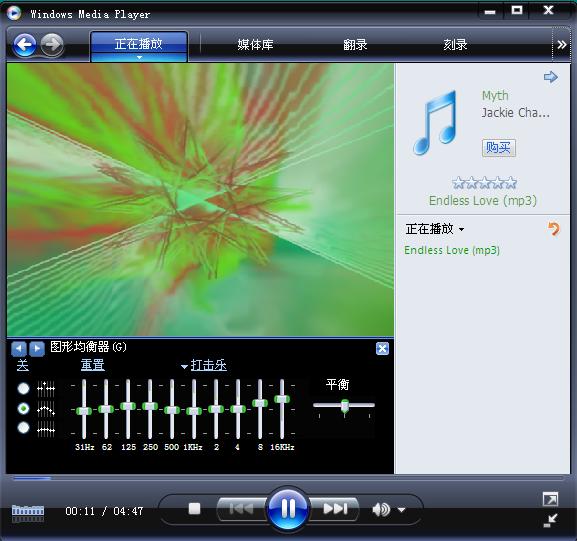Viewport: 577px width, 541px height.
Task: Show previous enhancement panel
Action: (19, 348)
